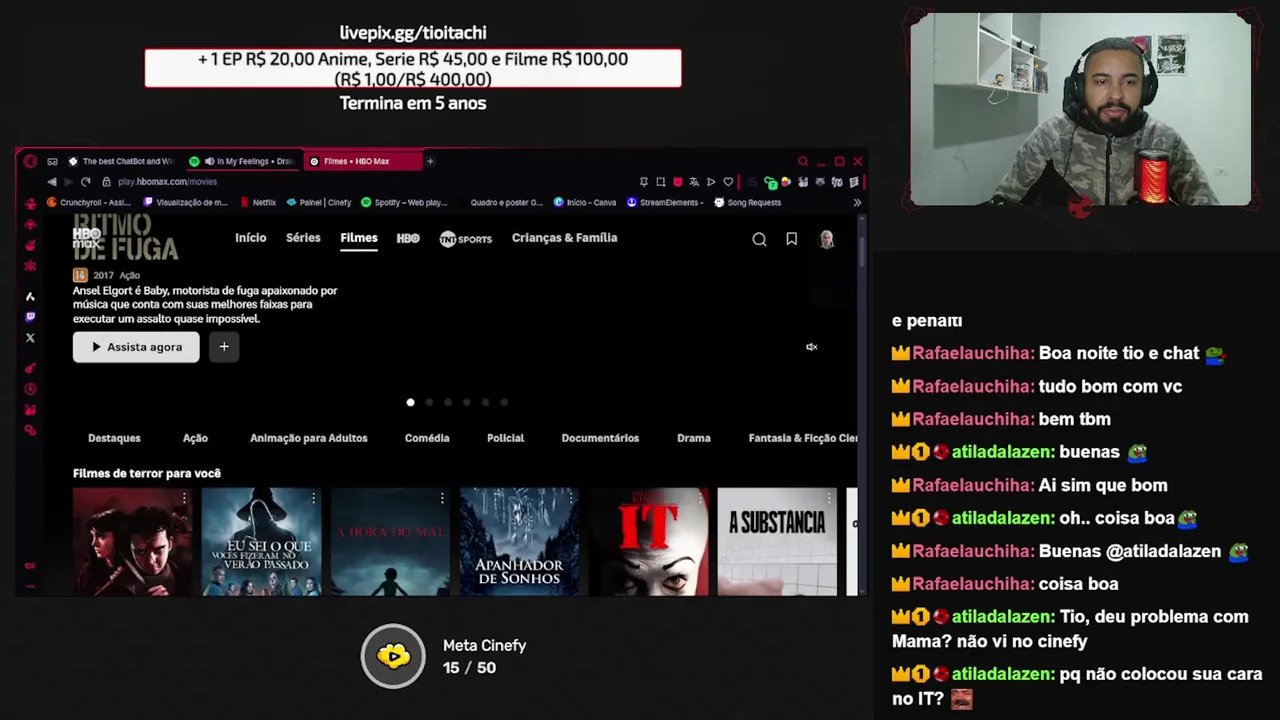Click the Assista agora button

tap(136, 347)
